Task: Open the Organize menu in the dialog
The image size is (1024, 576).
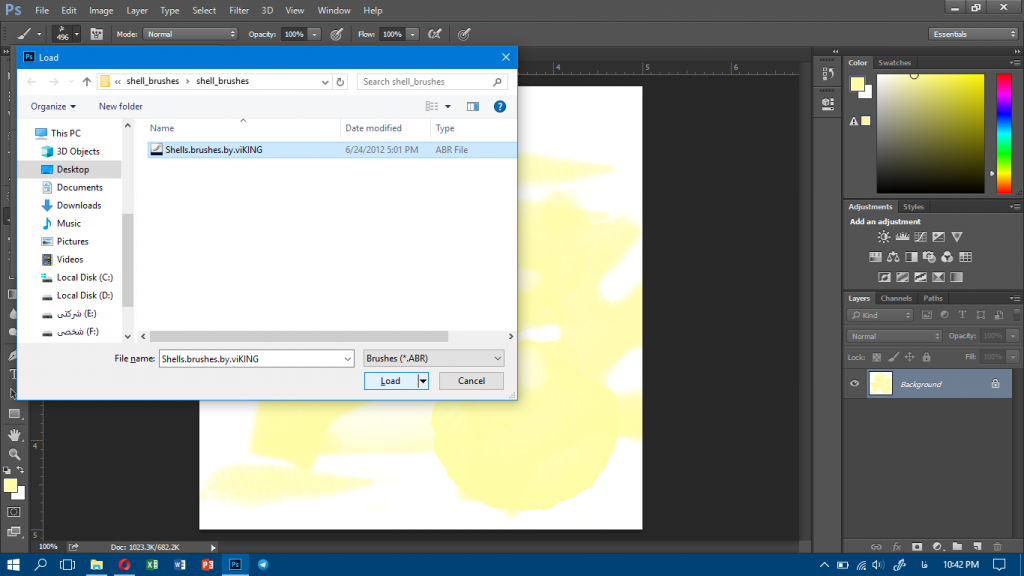Action: point(53,106)
